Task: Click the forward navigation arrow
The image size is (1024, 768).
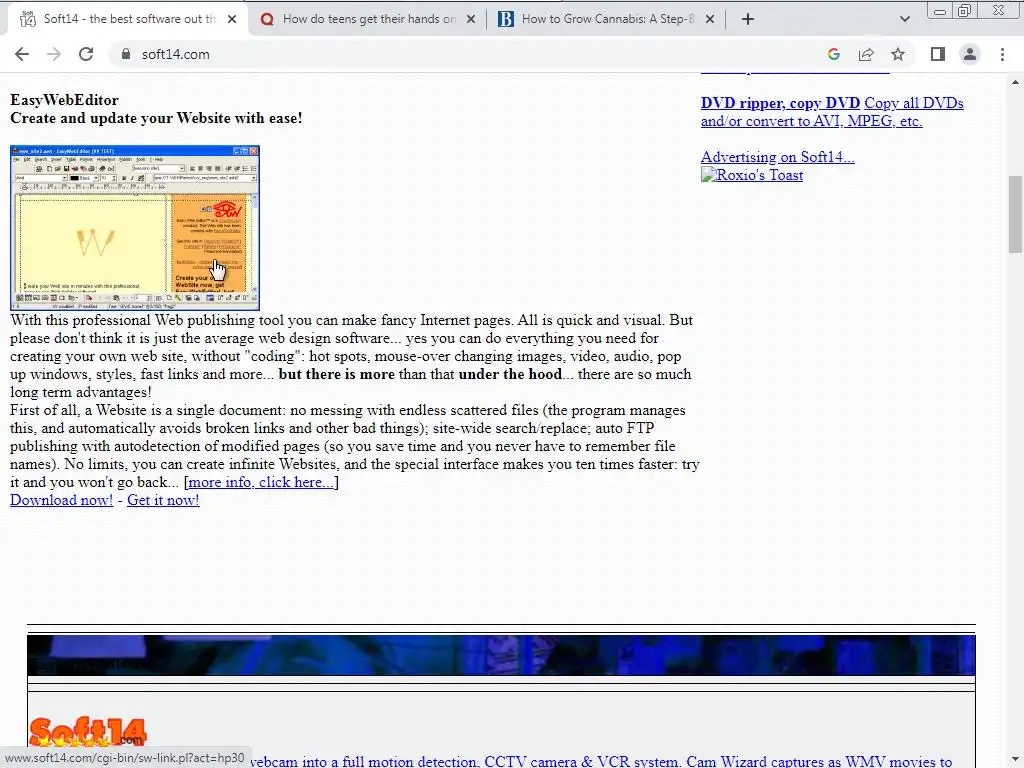Action: (54, 54)
